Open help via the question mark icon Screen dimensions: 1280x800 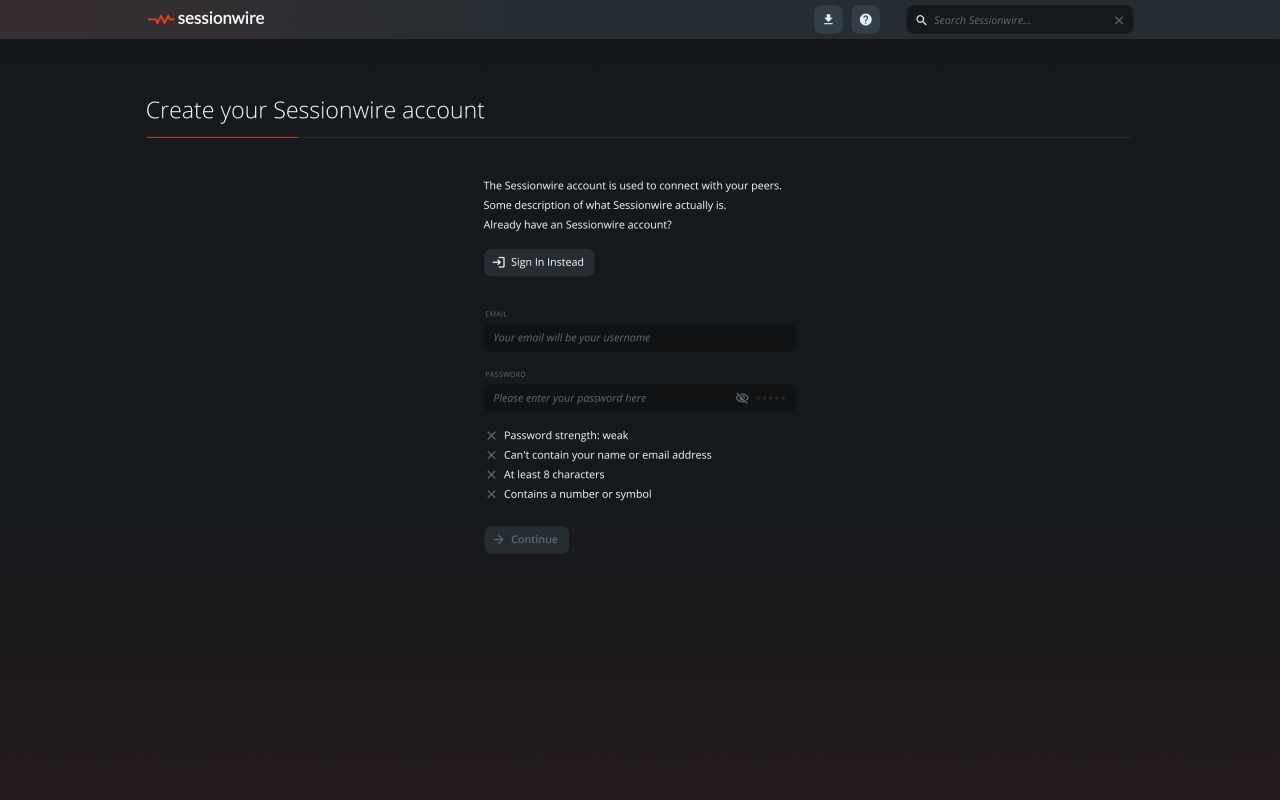tap(866, 20)
